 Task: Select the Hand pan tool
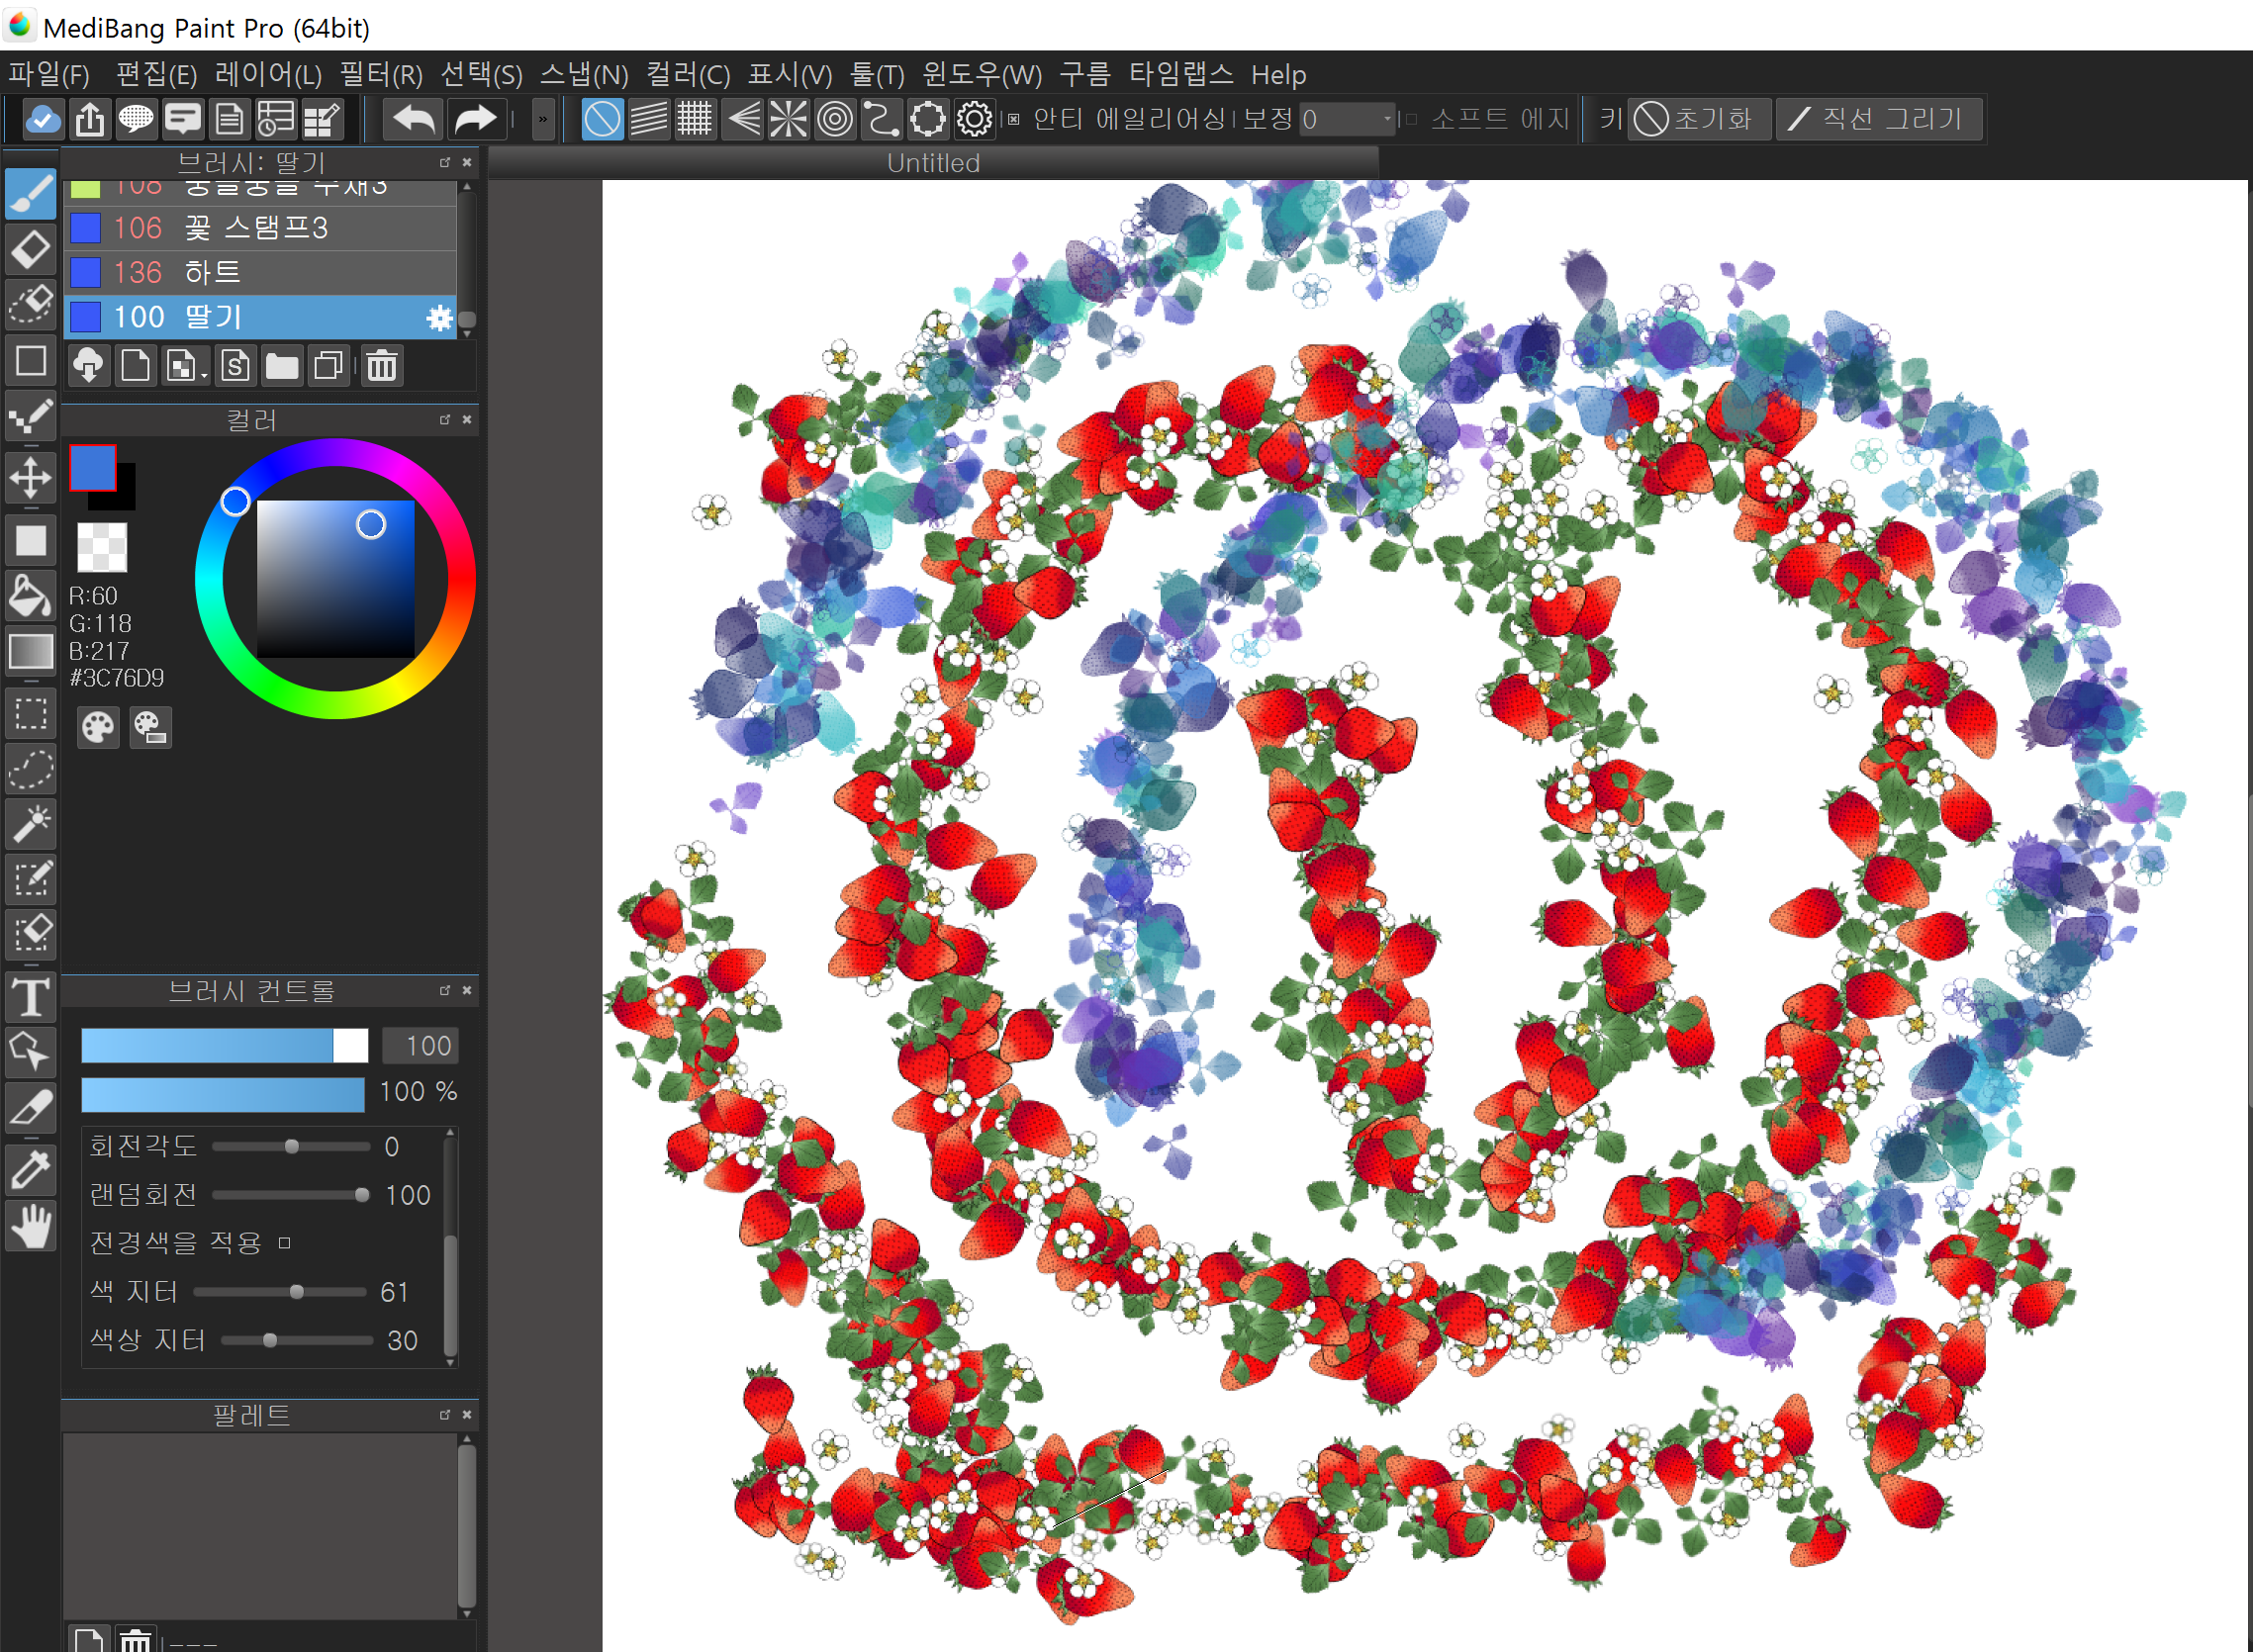coord(31,1226)
